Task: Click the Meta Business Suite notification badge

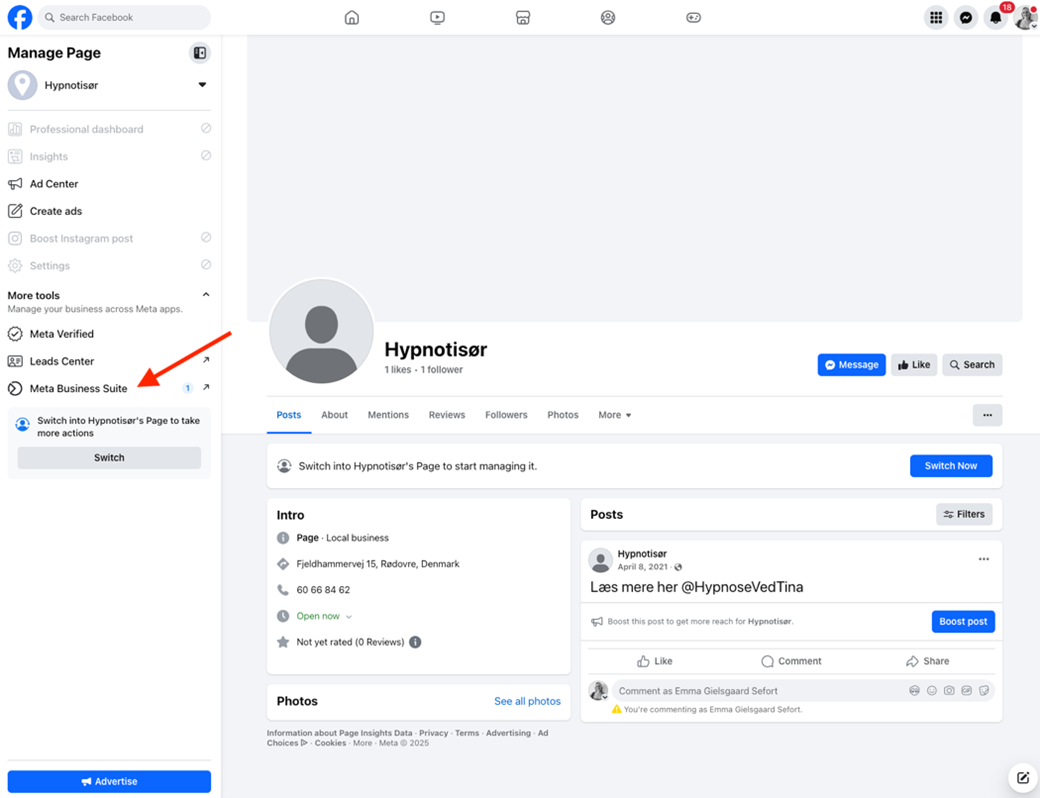Action: (x=188, y=388)
